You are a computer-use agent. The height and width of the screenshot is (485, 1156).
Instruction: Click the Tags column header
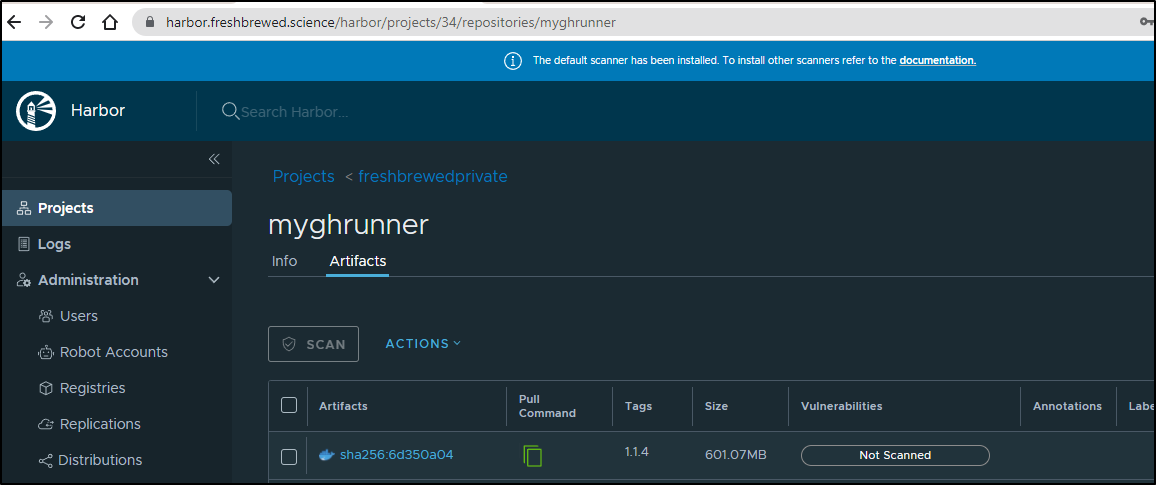click(638, 406)
